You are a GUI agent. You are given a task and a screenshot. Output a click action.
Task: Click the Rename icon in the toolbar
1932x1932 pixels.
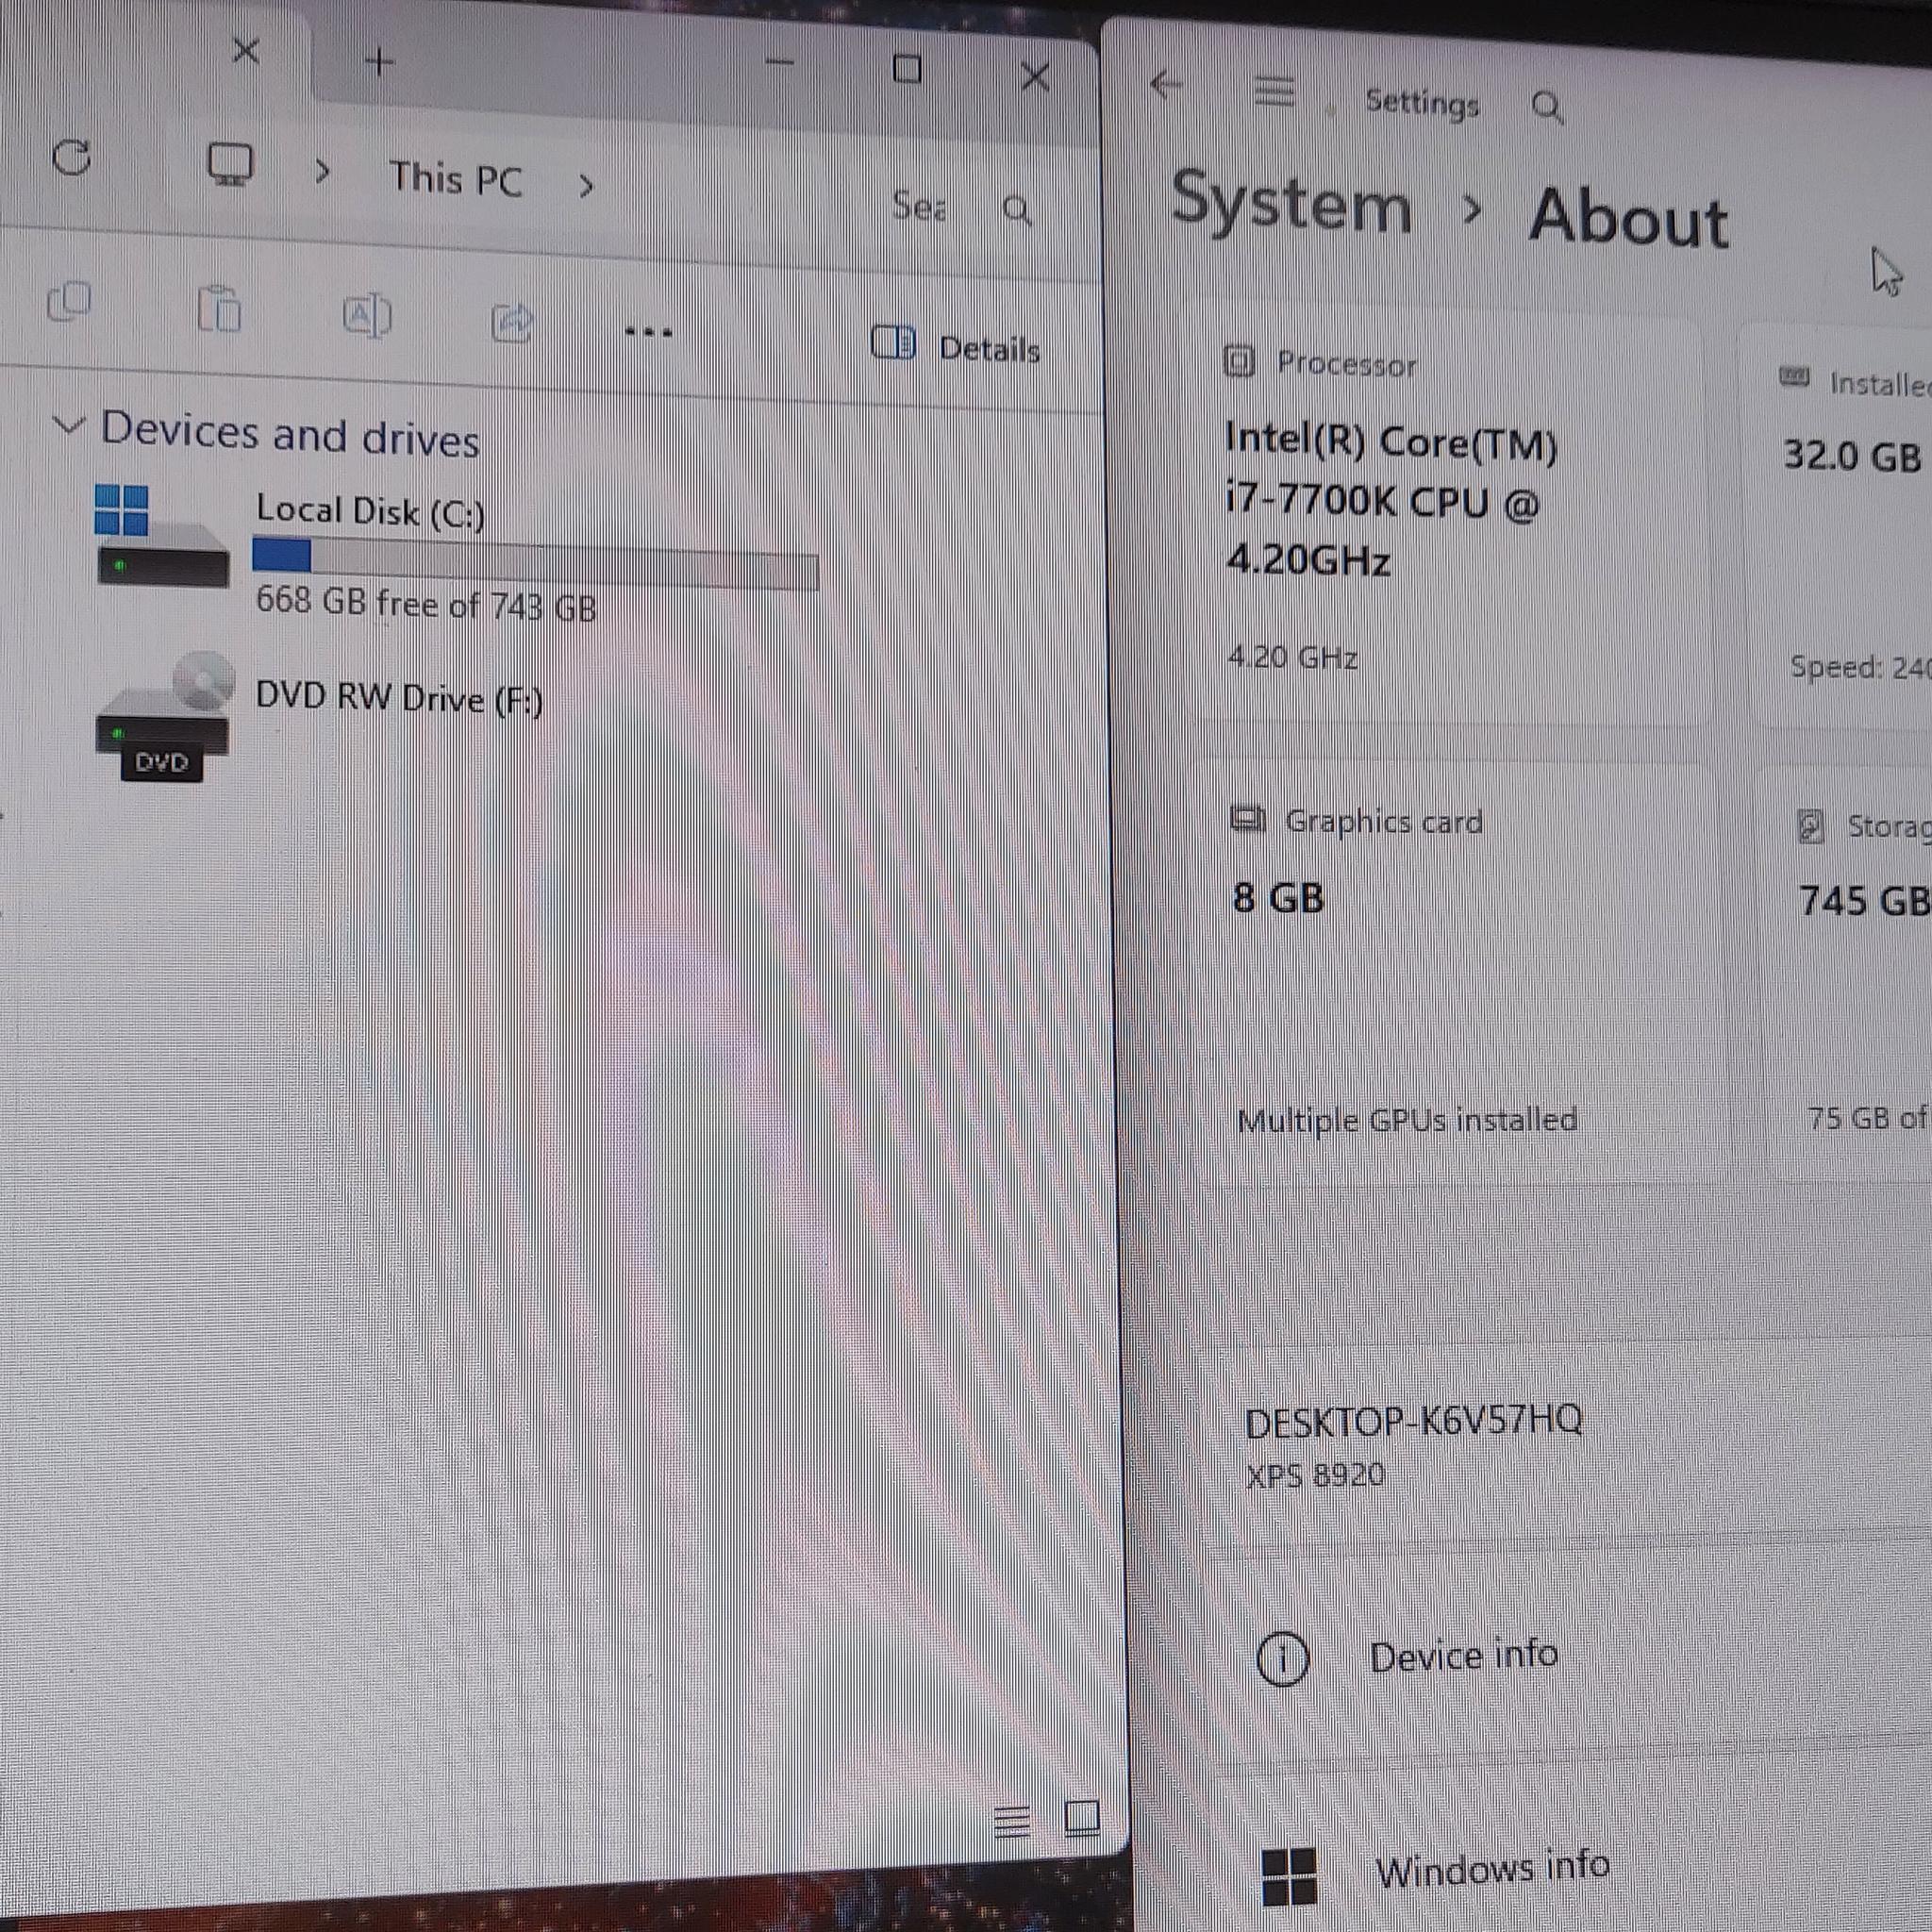point(367,315)
